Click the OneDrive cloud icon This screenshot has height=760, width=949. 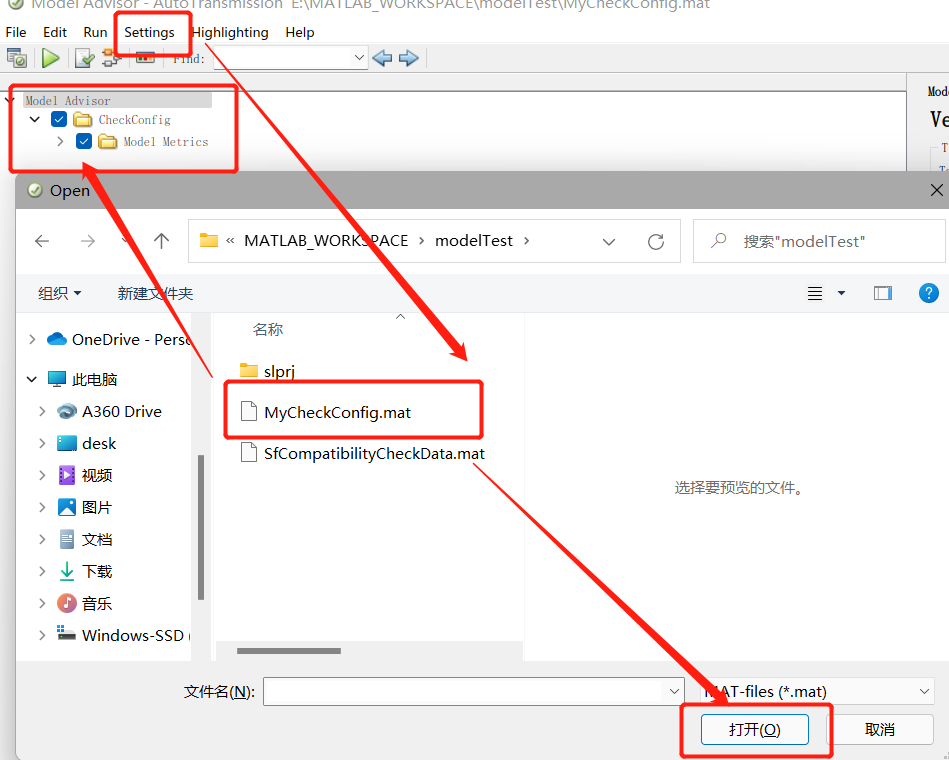57,339
